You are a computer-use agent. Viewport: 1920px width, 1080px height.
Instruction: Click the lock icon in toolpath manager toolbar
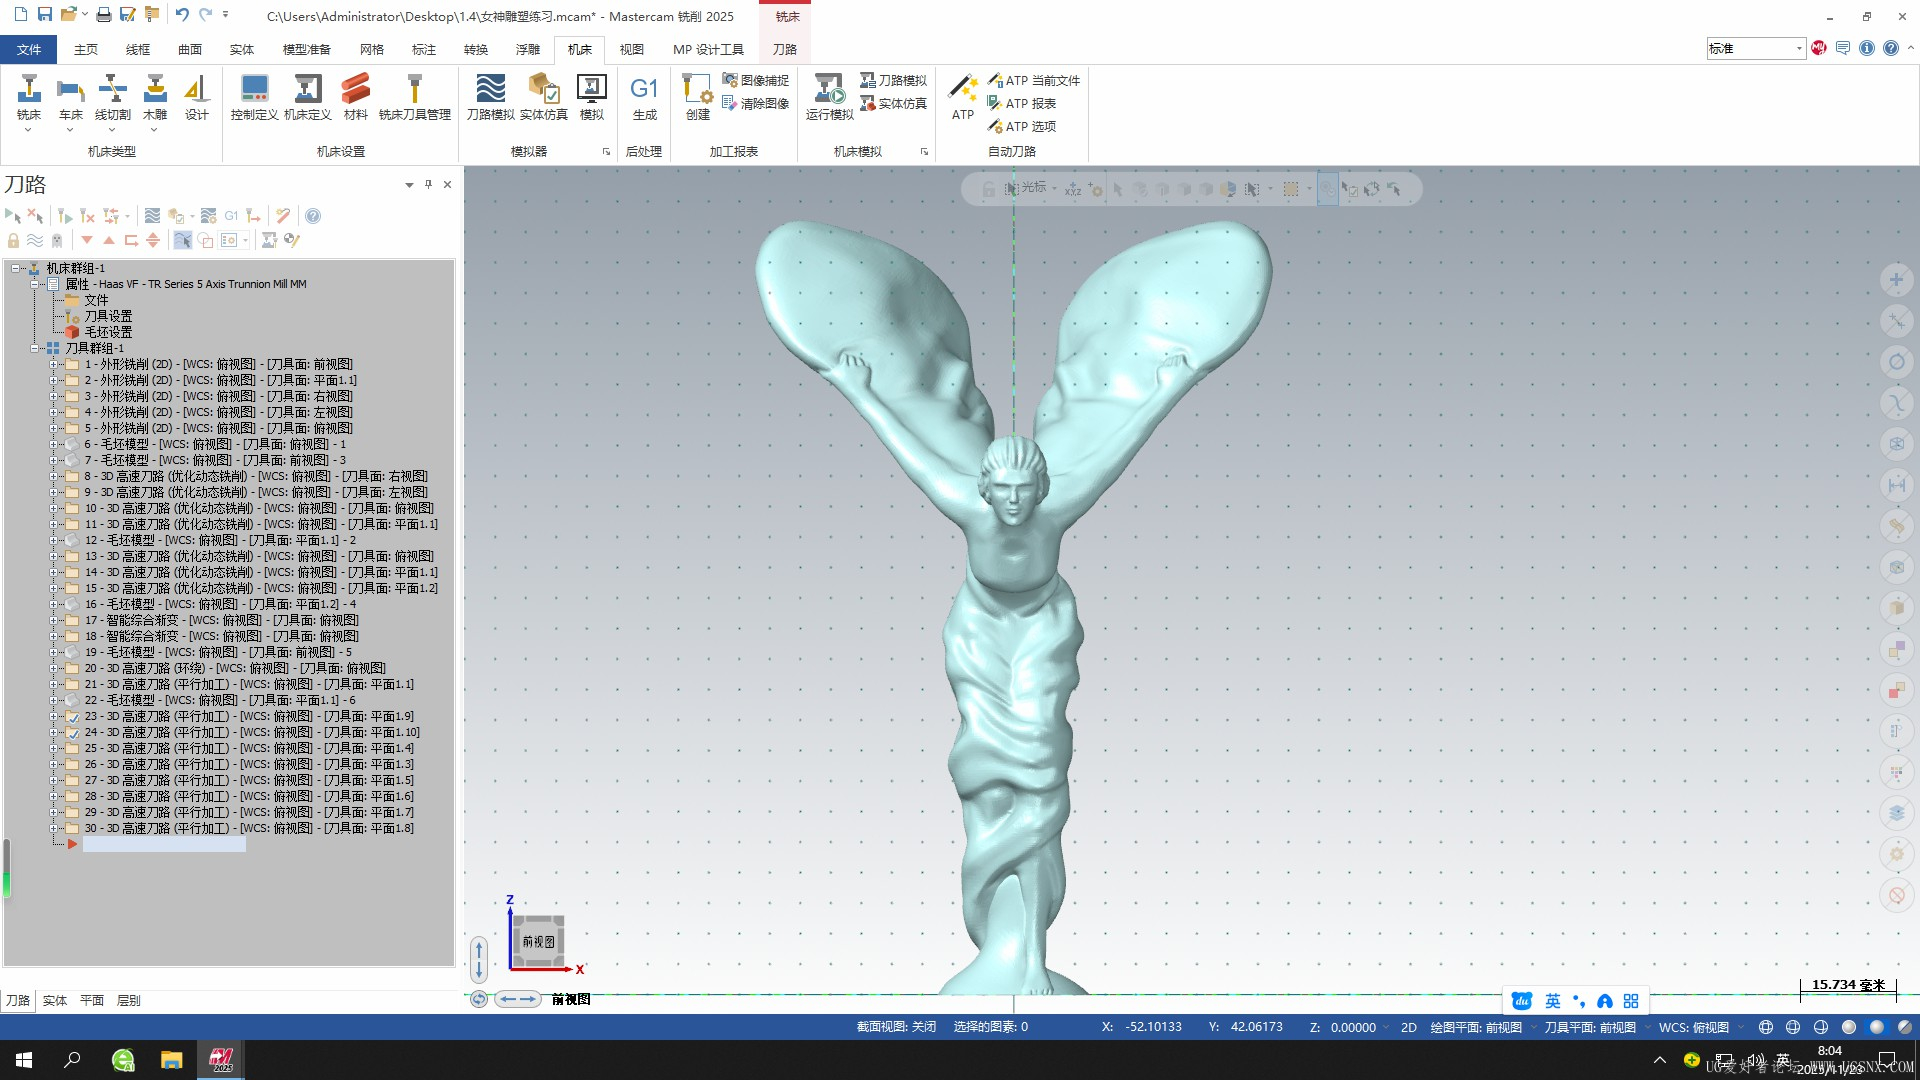(13, 240)
